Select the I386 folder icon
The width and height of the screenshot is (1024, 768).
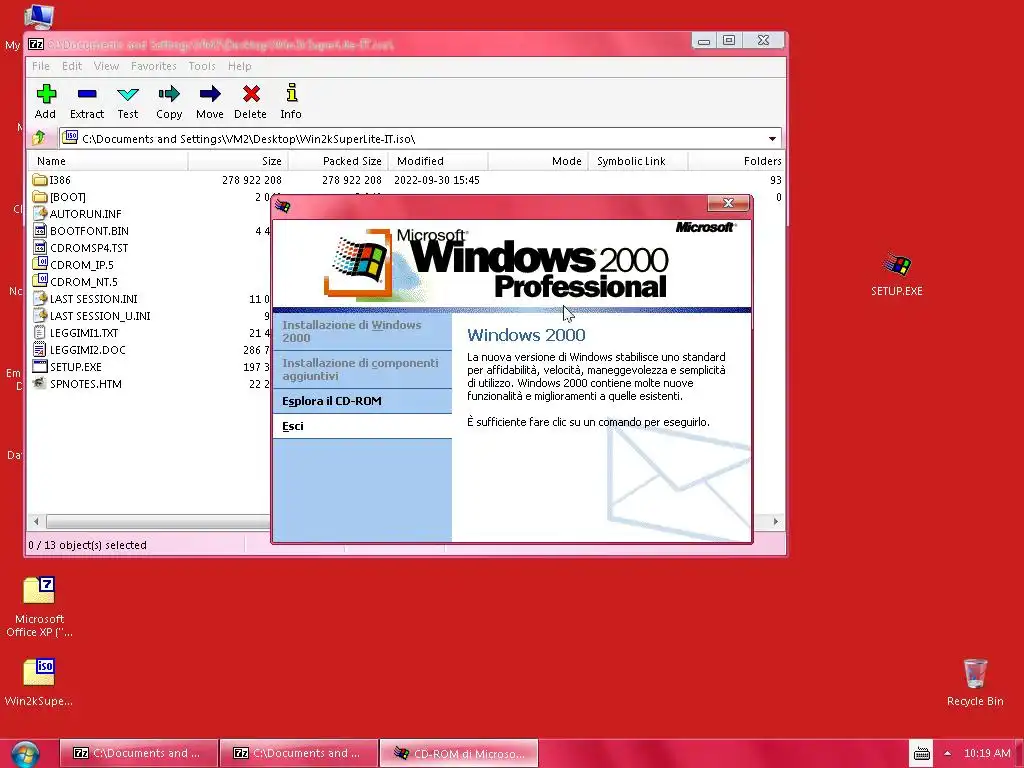(40, 180)
